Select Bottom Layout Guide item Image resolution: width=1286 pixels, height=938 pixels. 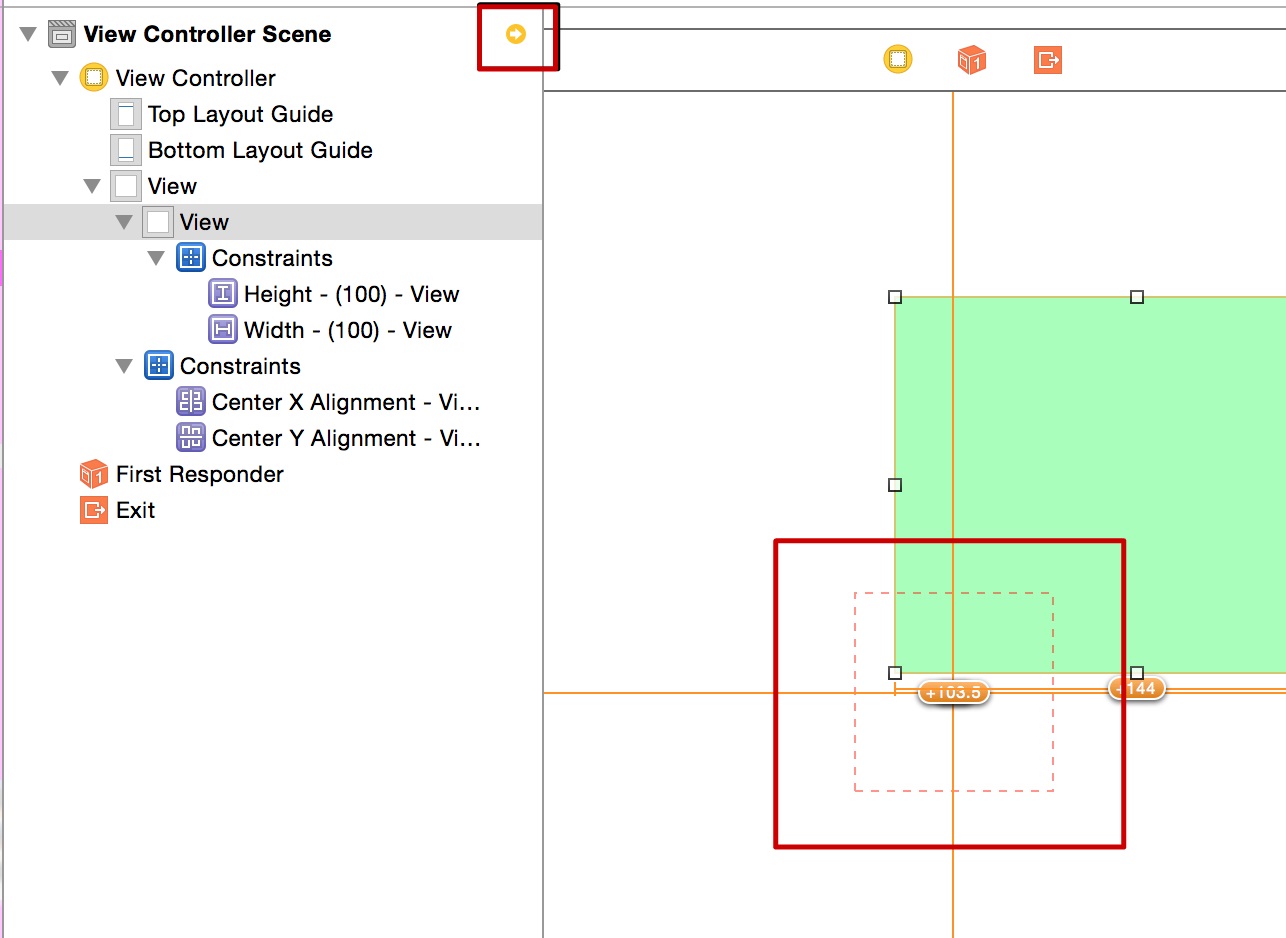point(260,150)
